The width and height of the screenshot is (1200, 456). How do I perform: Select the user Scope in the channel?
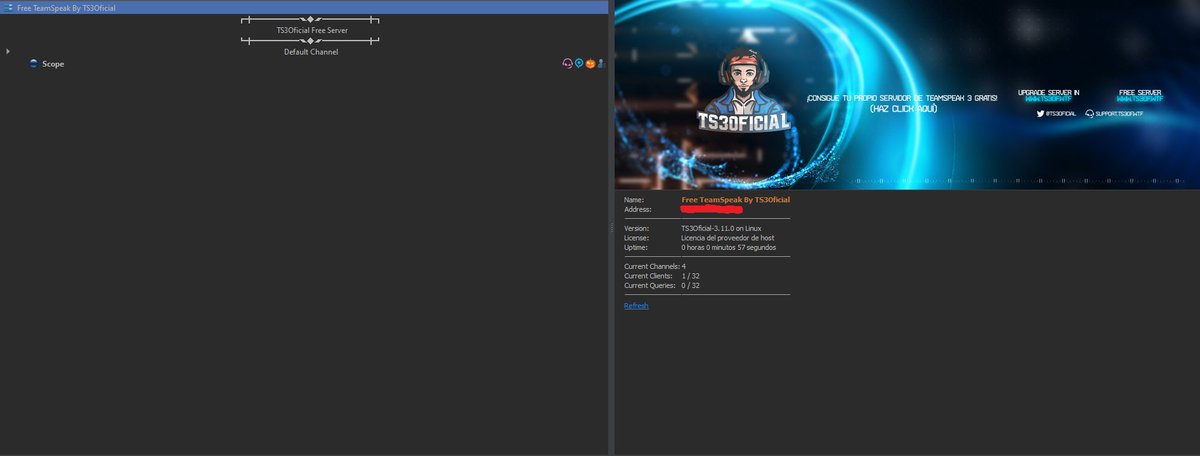tap(53, 64)
